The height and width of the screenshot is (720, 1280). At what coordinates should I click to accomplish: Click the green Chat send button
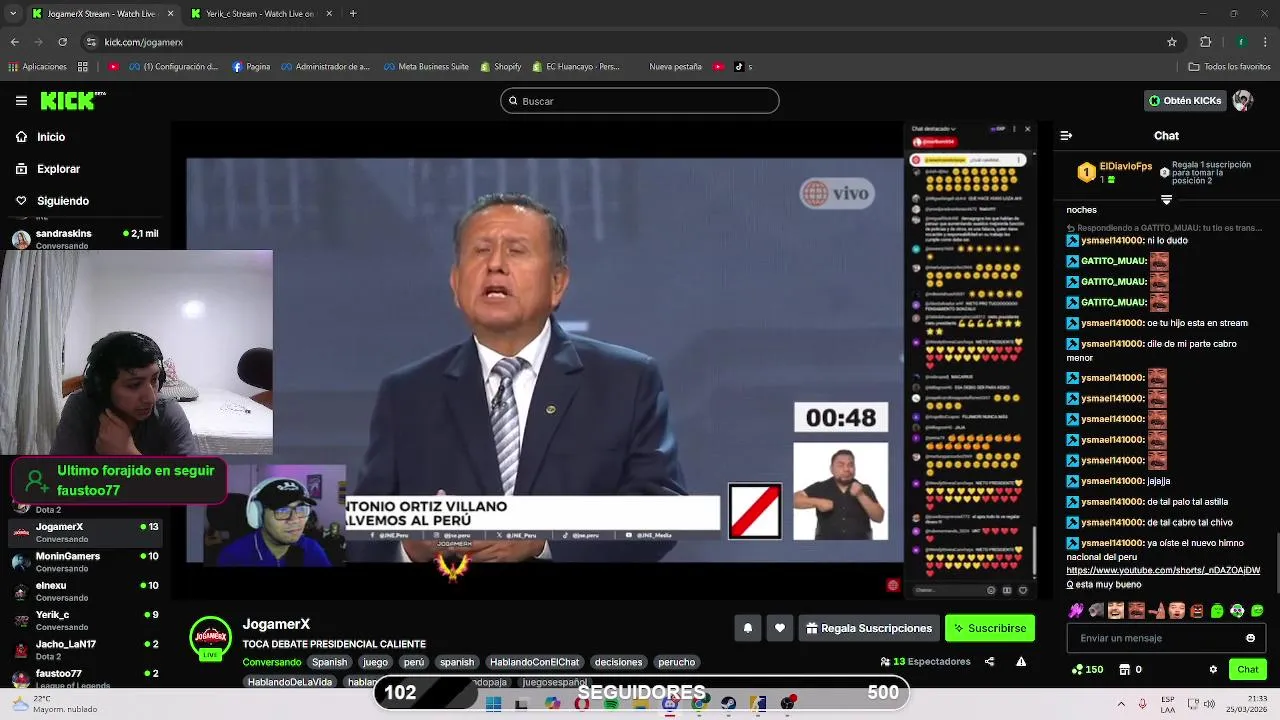[1248, 669]
